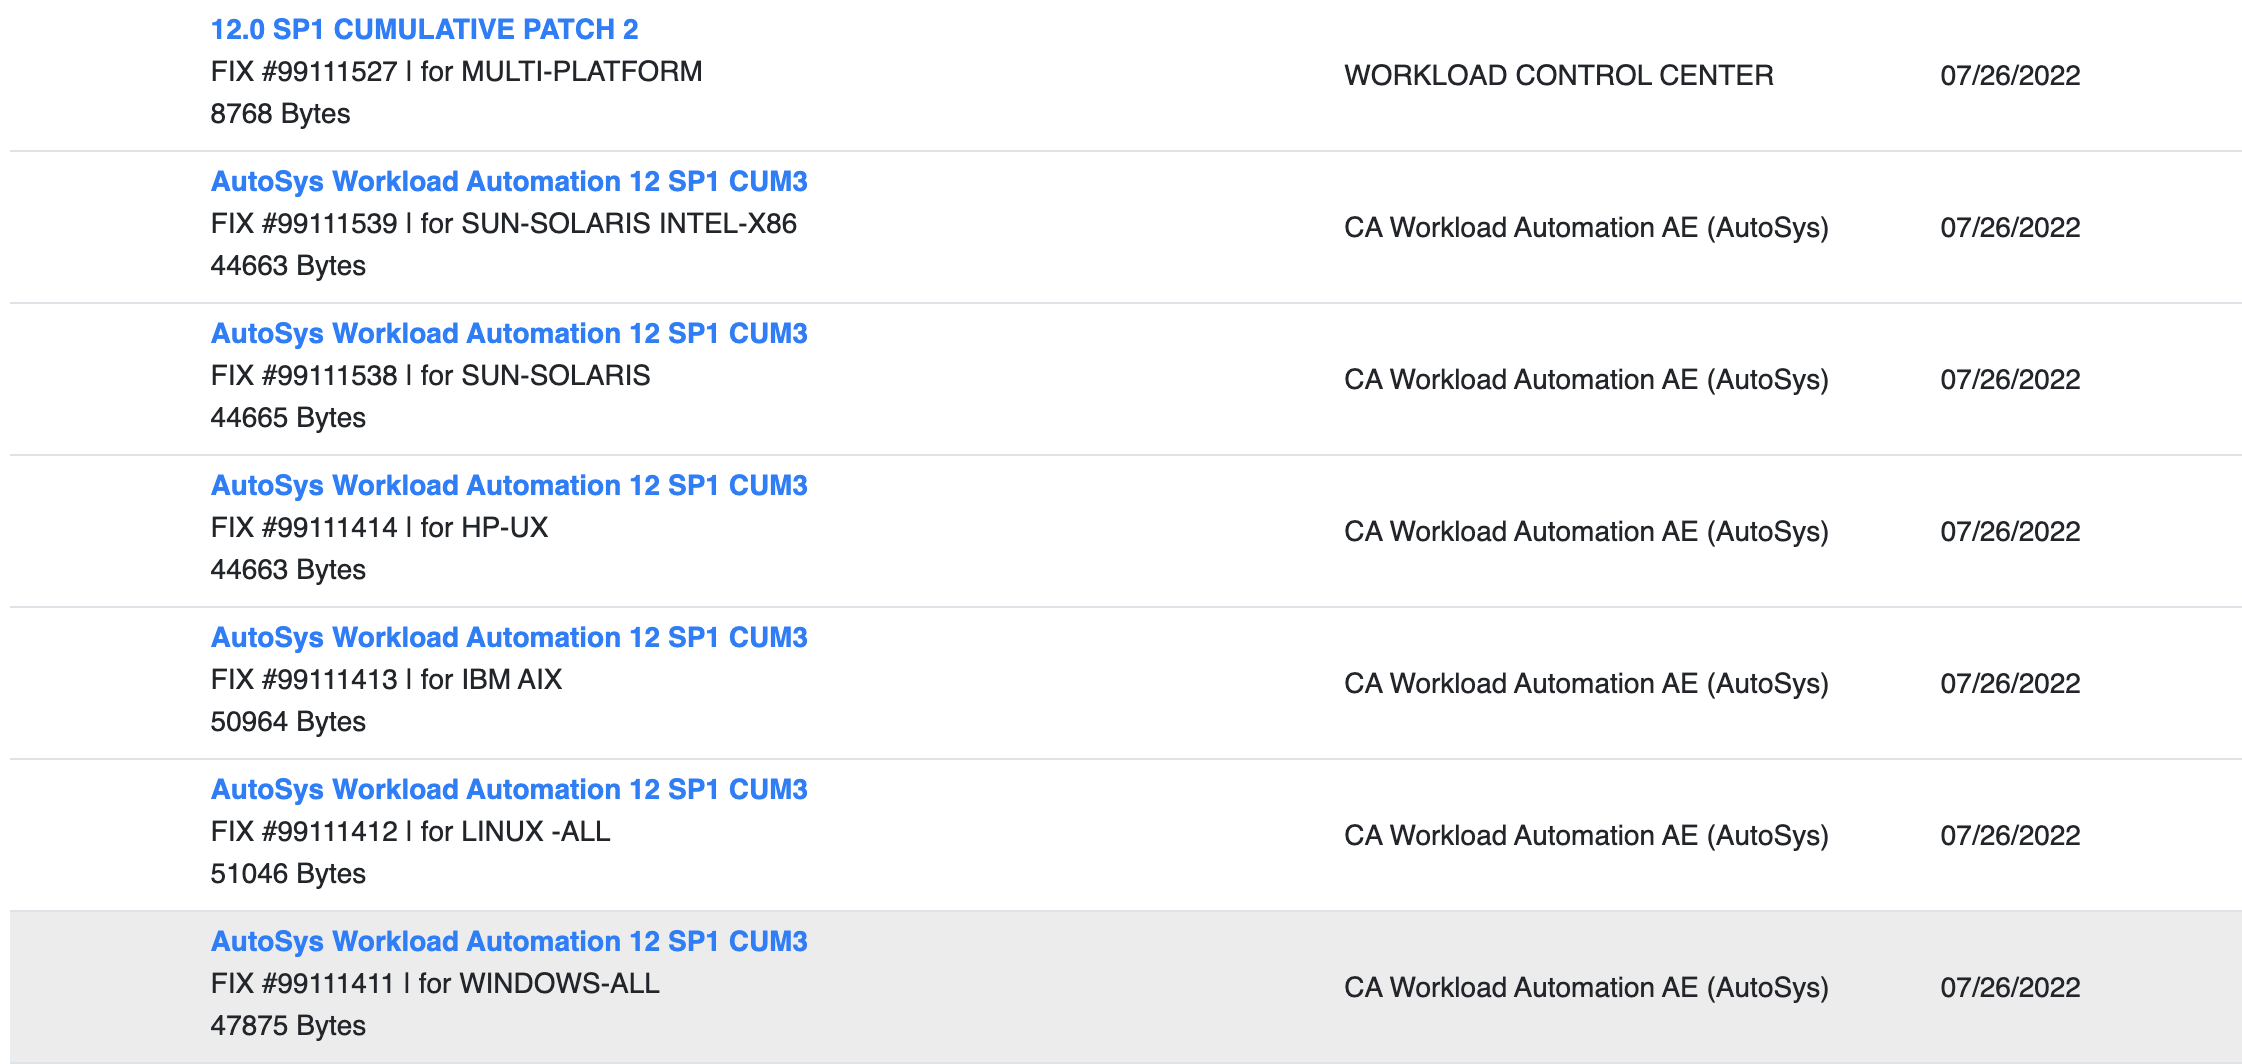Open CUM3 link for SUN-SOLARIS INTEL-X86 fix
This screenshot has width=2242, height=1064.
[509, 181]
